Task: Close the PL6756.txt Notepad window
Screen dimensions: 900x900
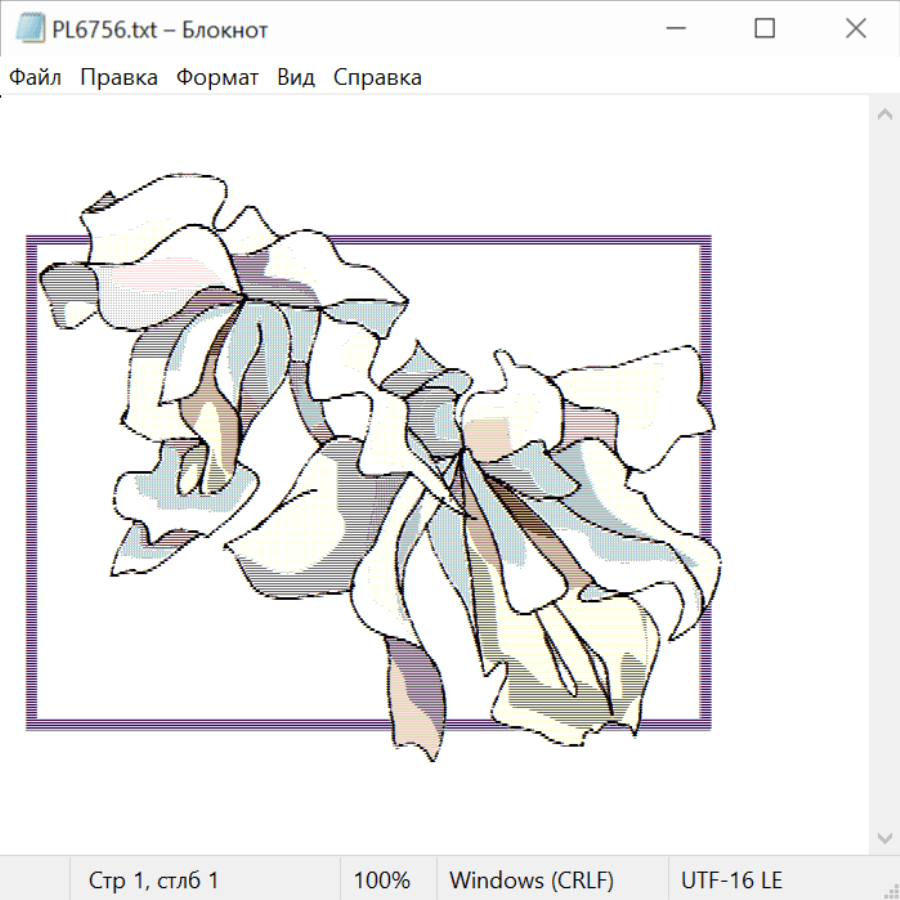Action: (855, 29)
